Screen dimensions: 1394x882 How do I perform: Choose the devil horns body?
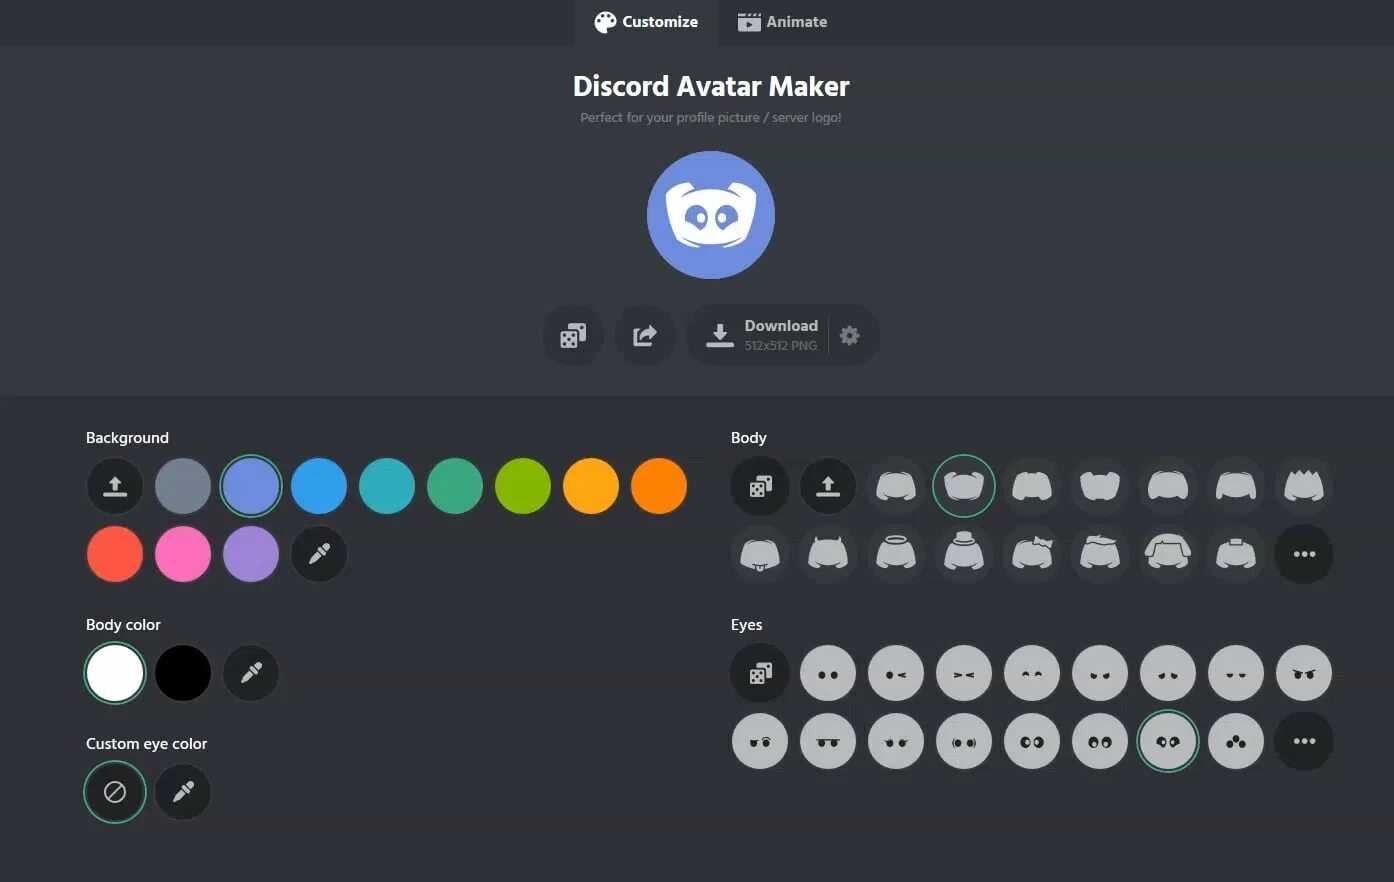pos(828,554)
